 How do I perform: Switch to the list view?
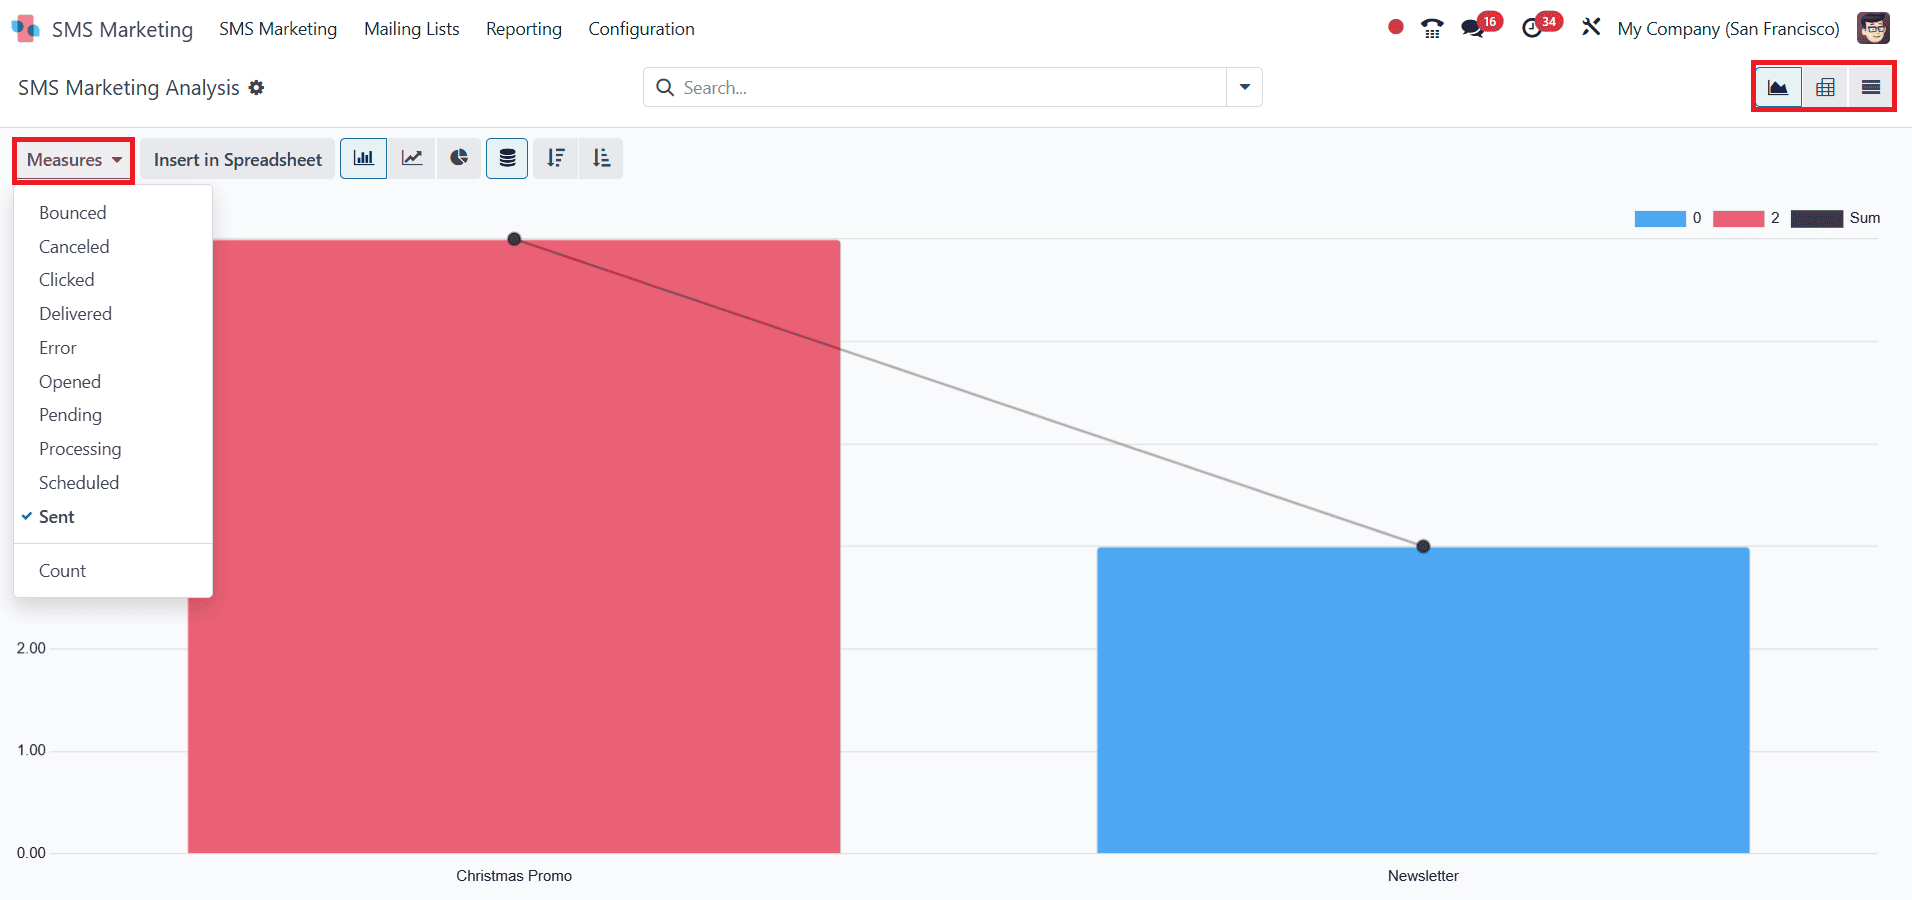click(x=1871, y=87)
